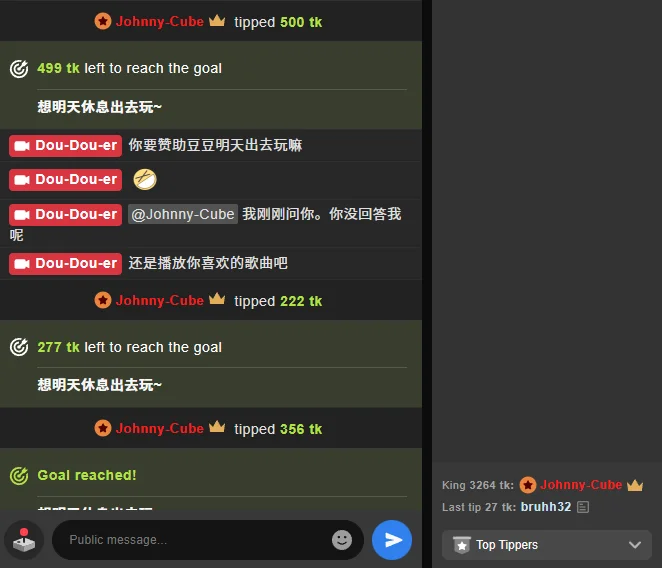Click the @Johnny-Cube mention tag
Screen dimensions: 662x568
pyautogui.click(x=183, y=214)
